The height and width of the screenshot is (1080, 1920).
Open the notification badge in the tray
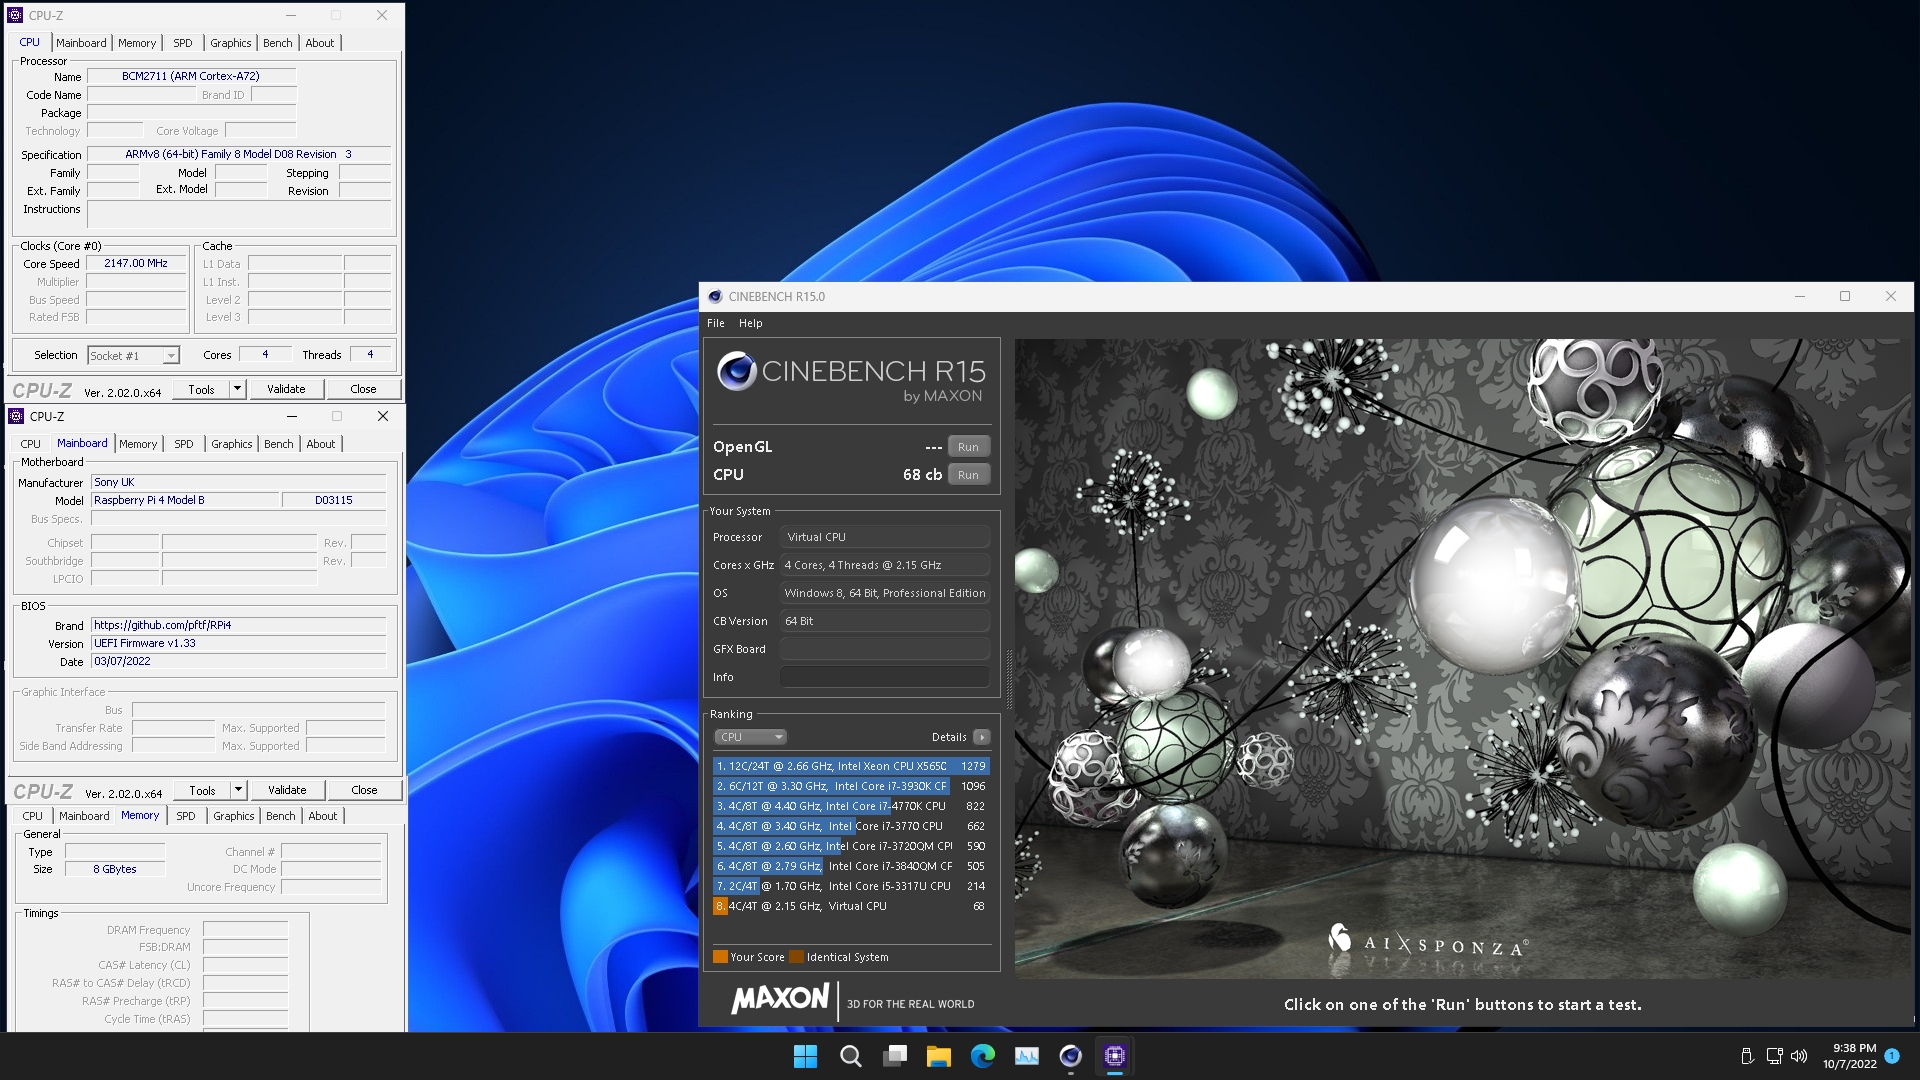1892,1056
